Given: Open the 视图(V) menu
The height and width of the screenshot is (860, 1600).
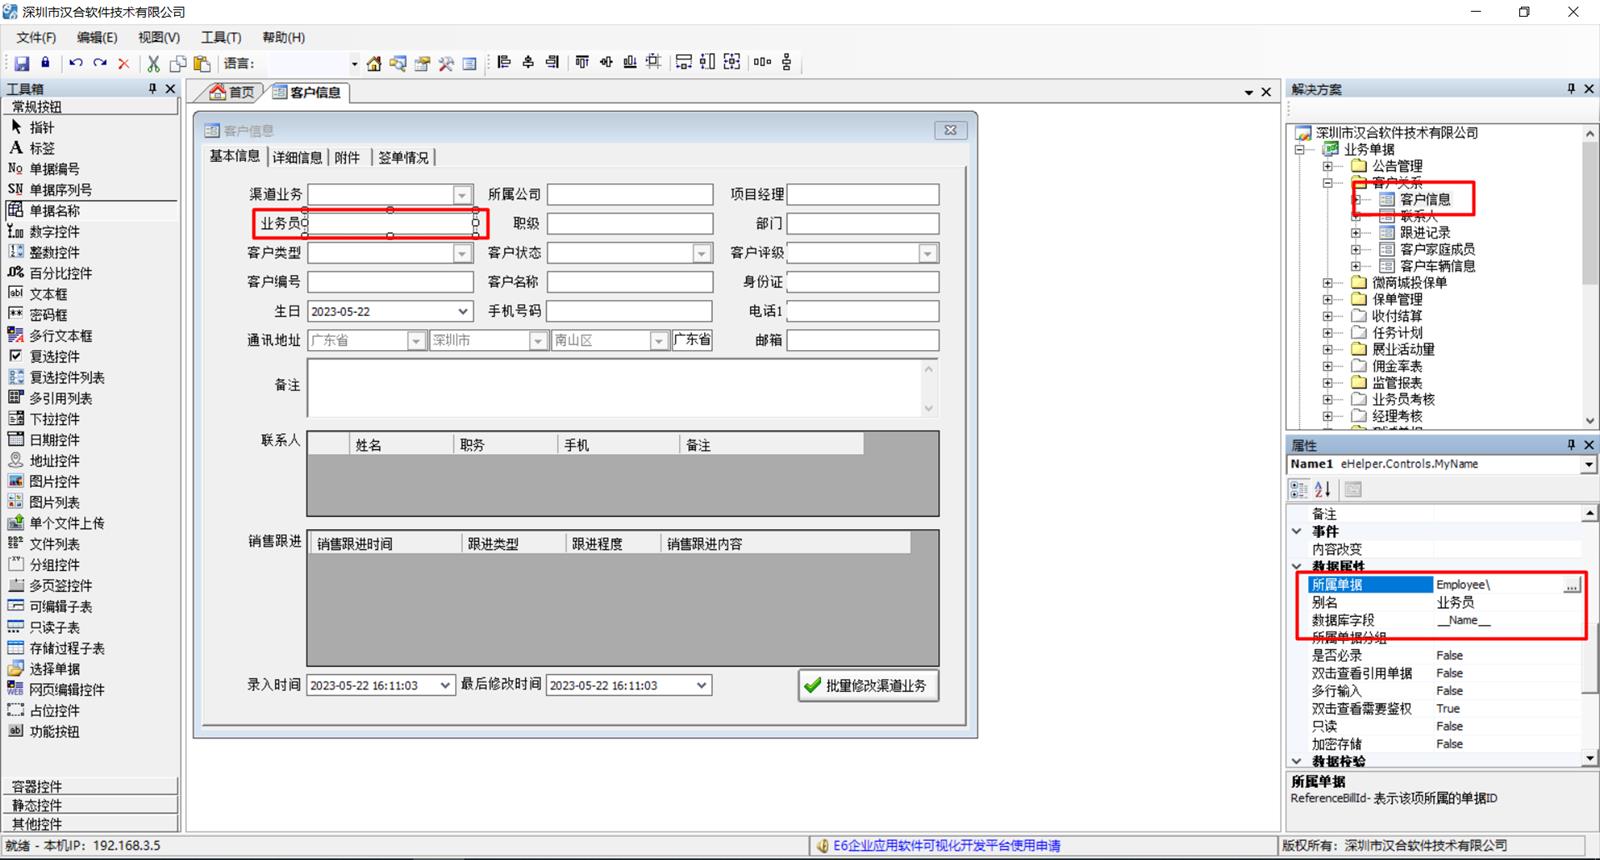Looking at the screenshot, I should (x=159, y=37).
